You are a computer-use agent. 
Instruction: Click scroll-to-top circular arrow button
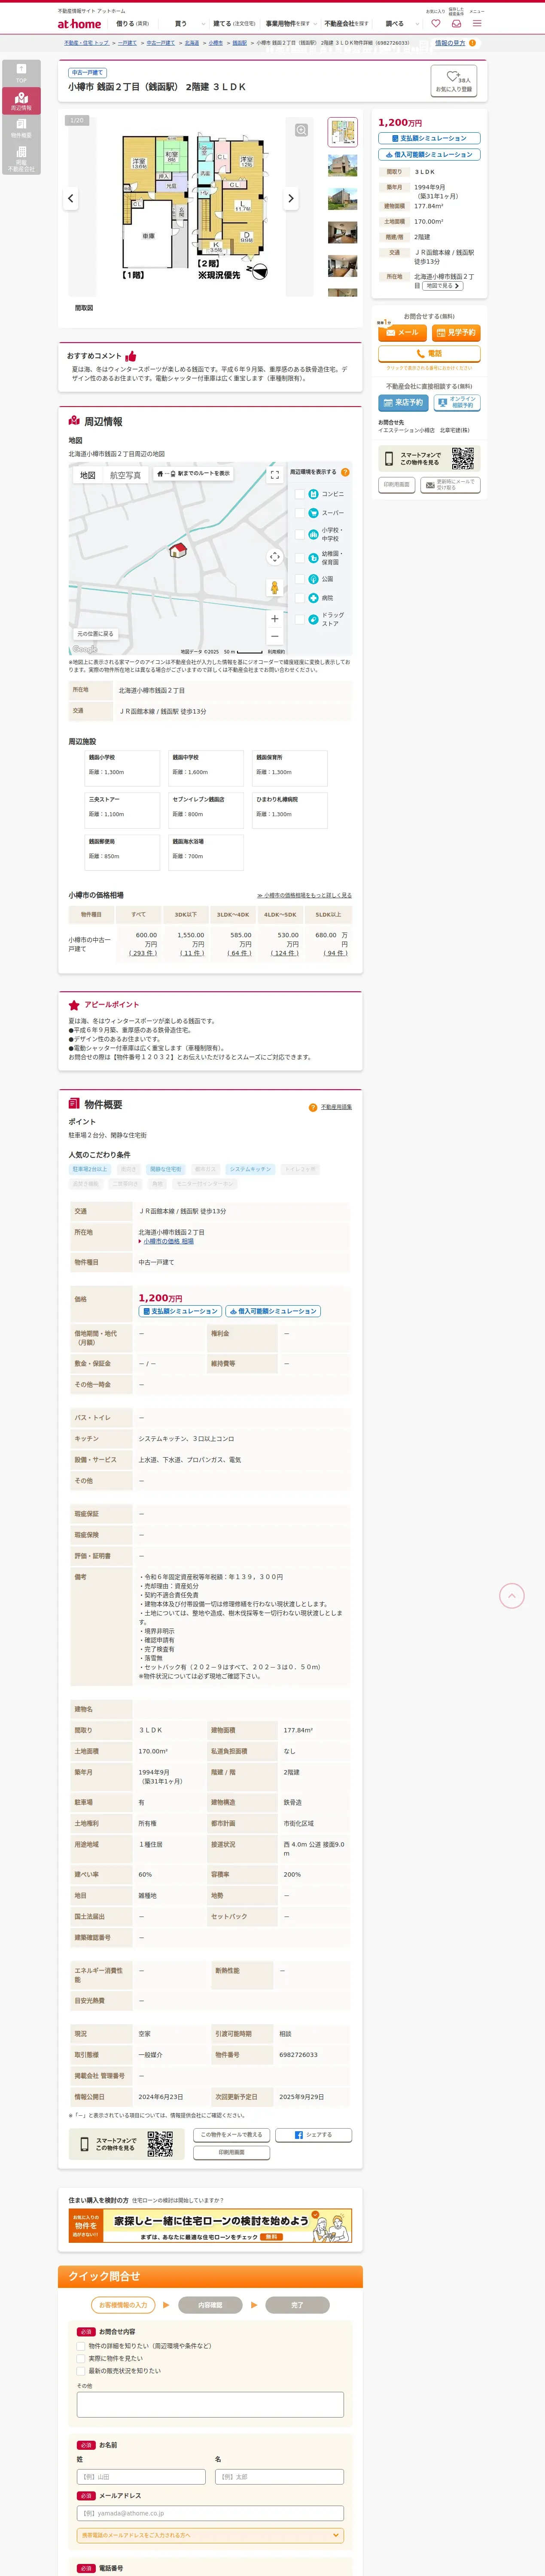coord(512,1595)
